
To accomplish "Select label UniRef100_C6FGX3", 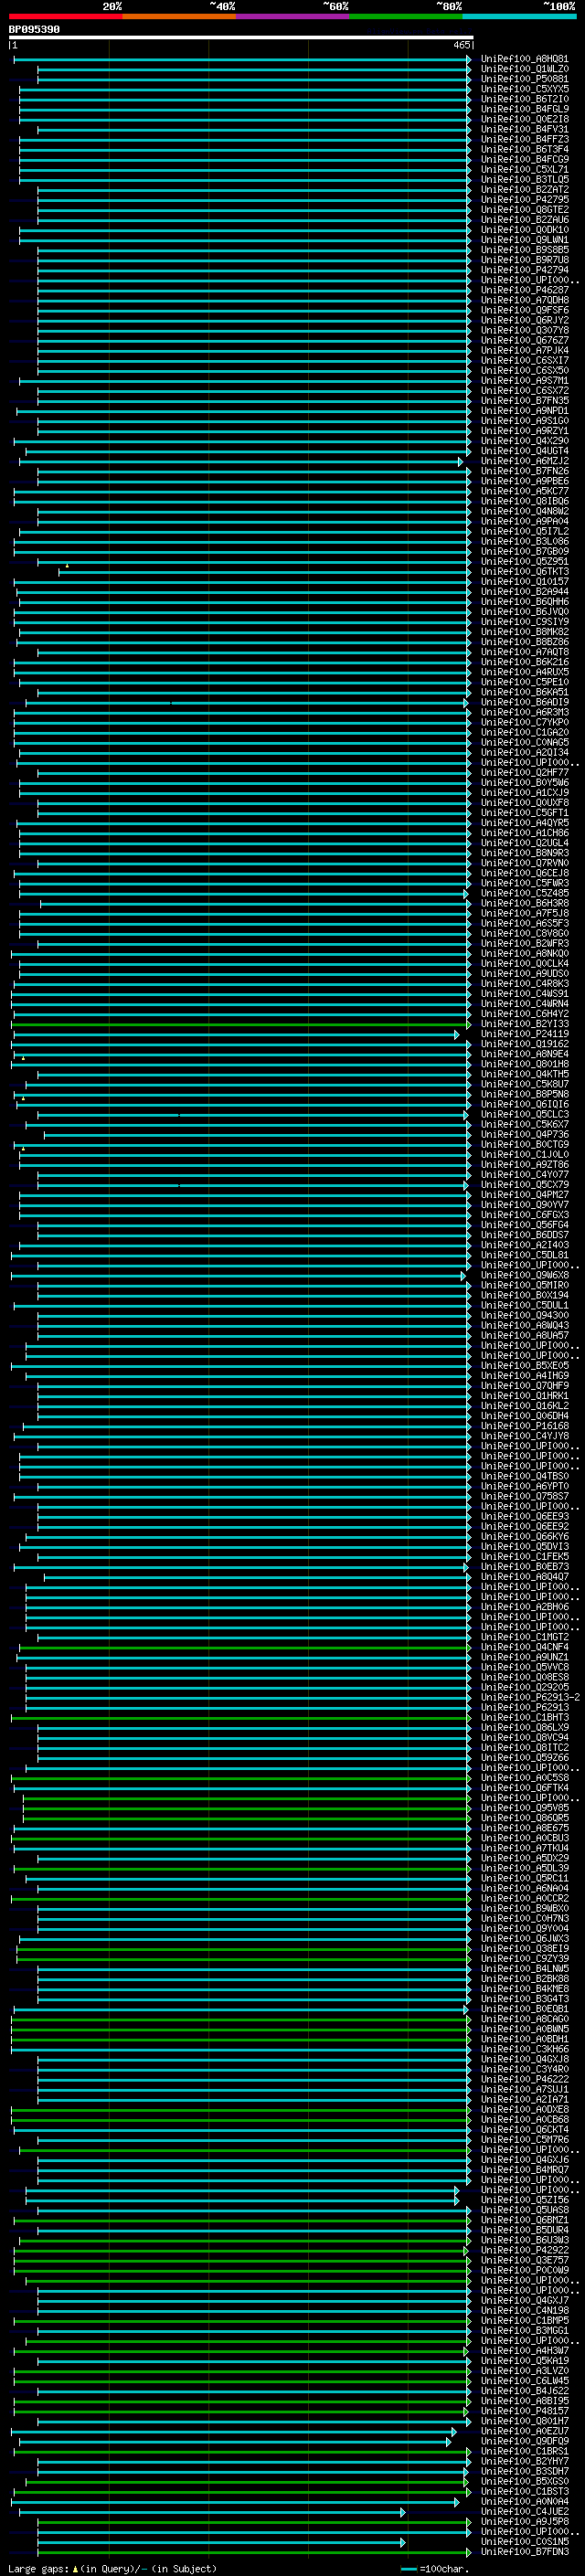I will click(x=525, y=1215).
